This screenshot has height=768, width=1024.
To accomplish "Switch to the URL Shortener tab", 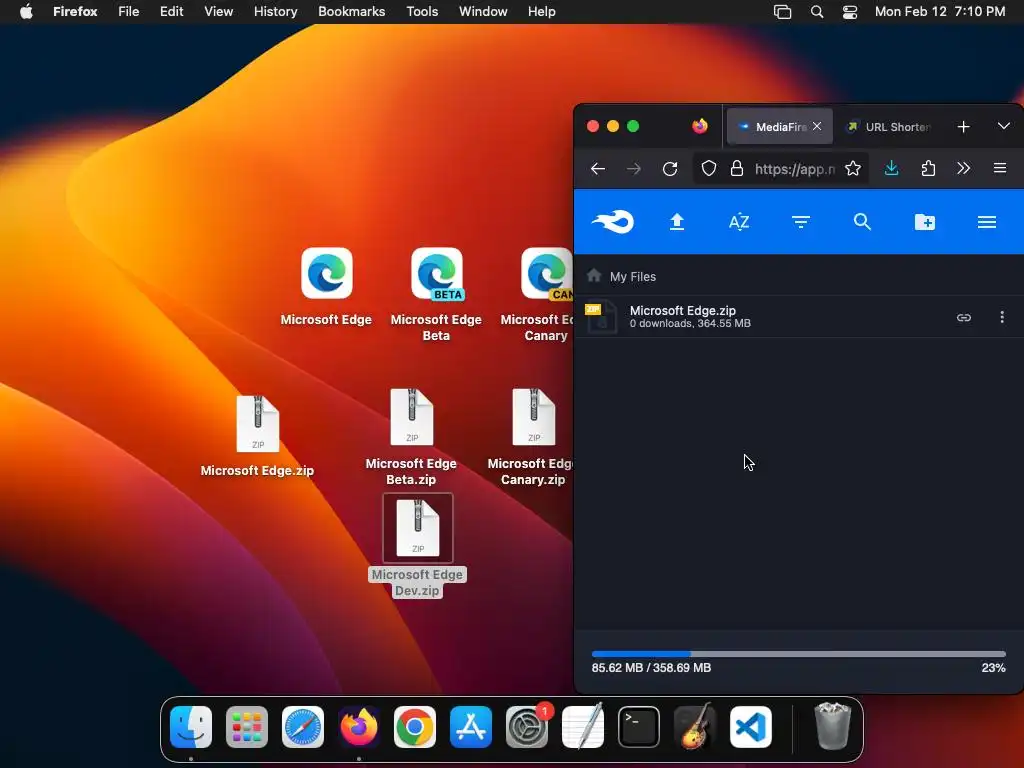I will (889, 127).
